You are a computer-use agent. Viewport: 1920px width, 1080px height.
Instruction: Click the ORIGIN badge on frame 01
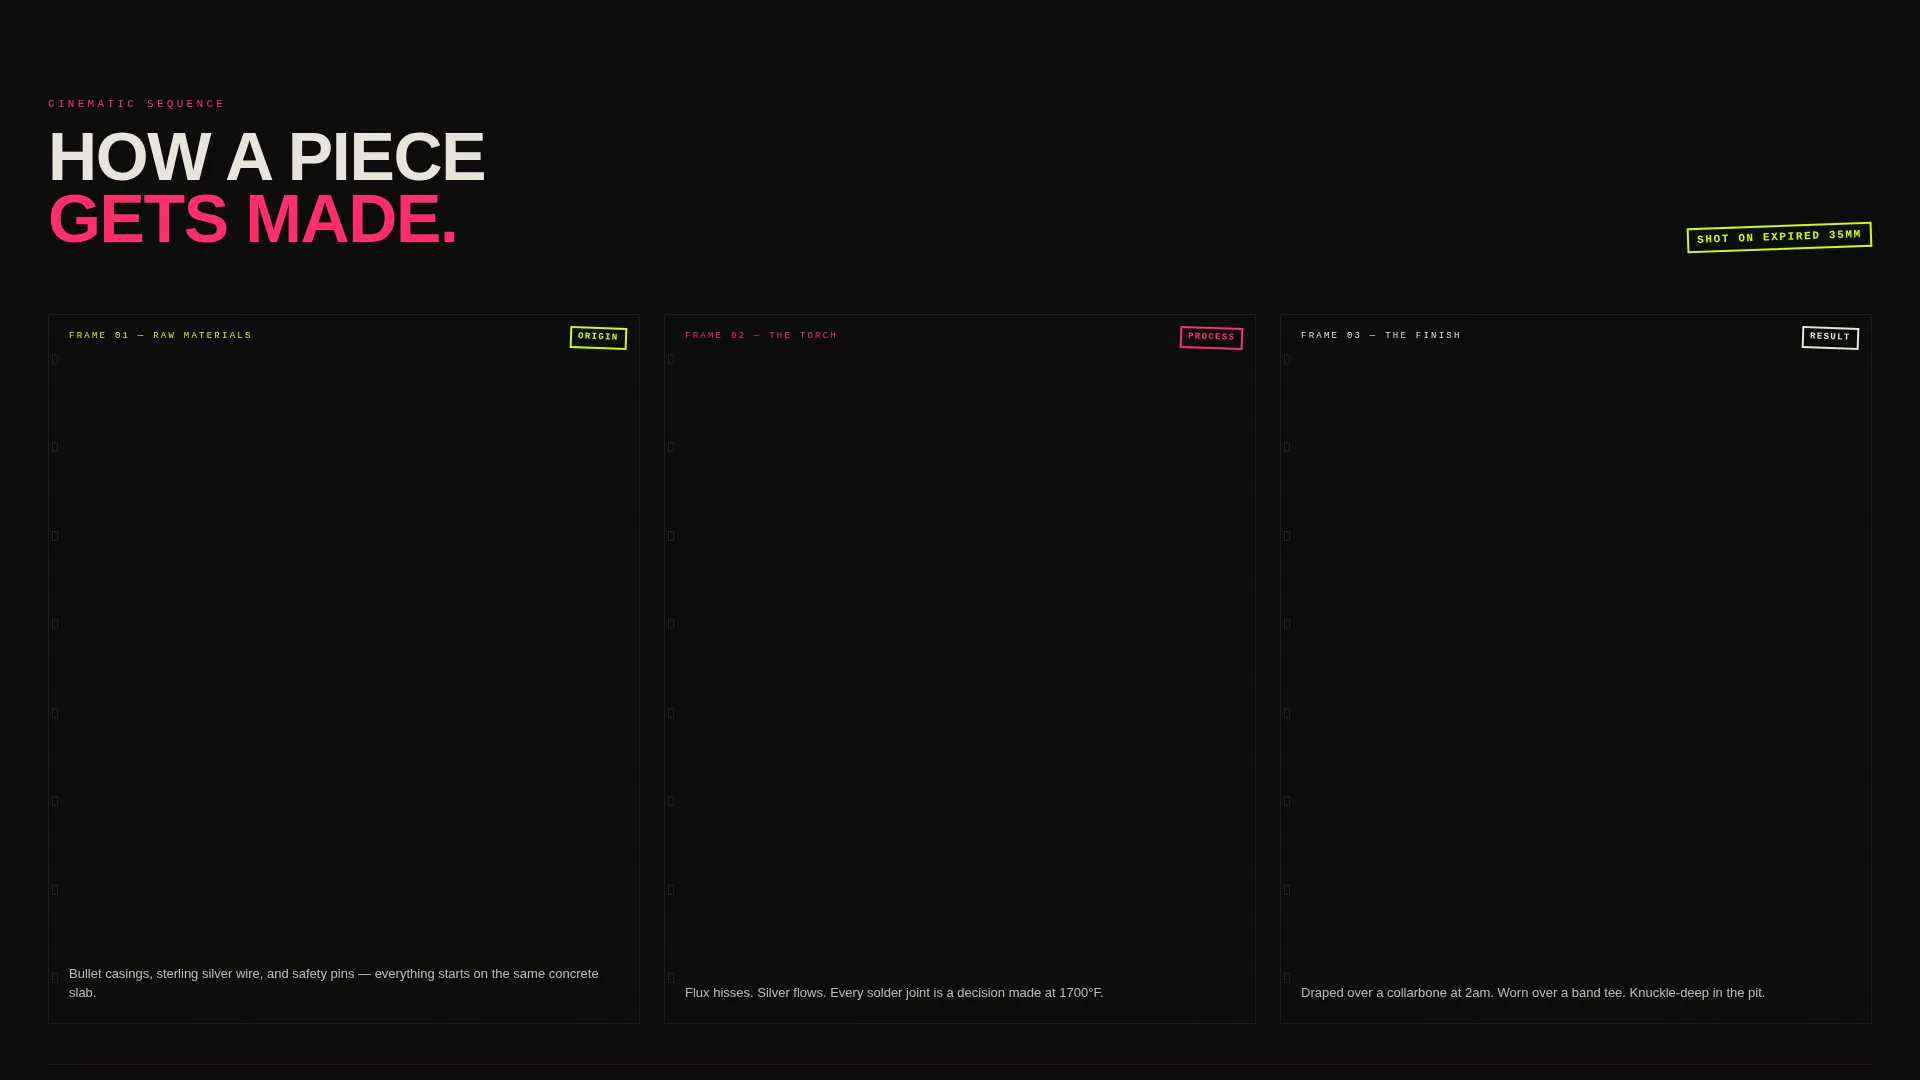(x=598, y=338)
